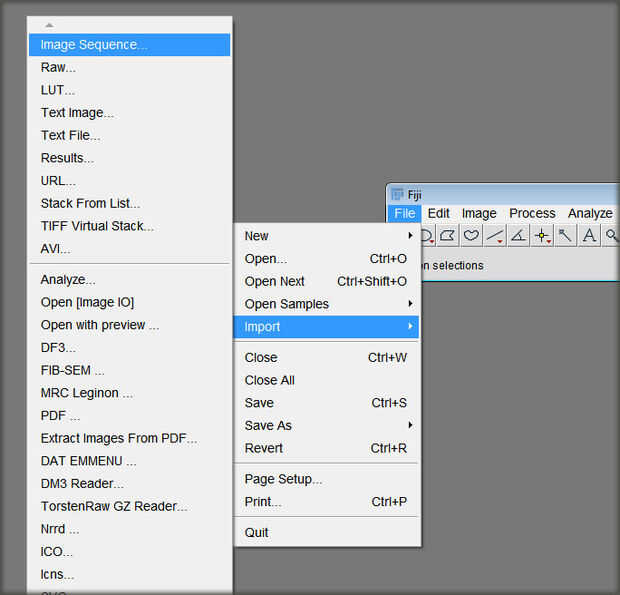Click the Fiji window title icon
This screenshot has height=595, width=620.
pos(397,195)
